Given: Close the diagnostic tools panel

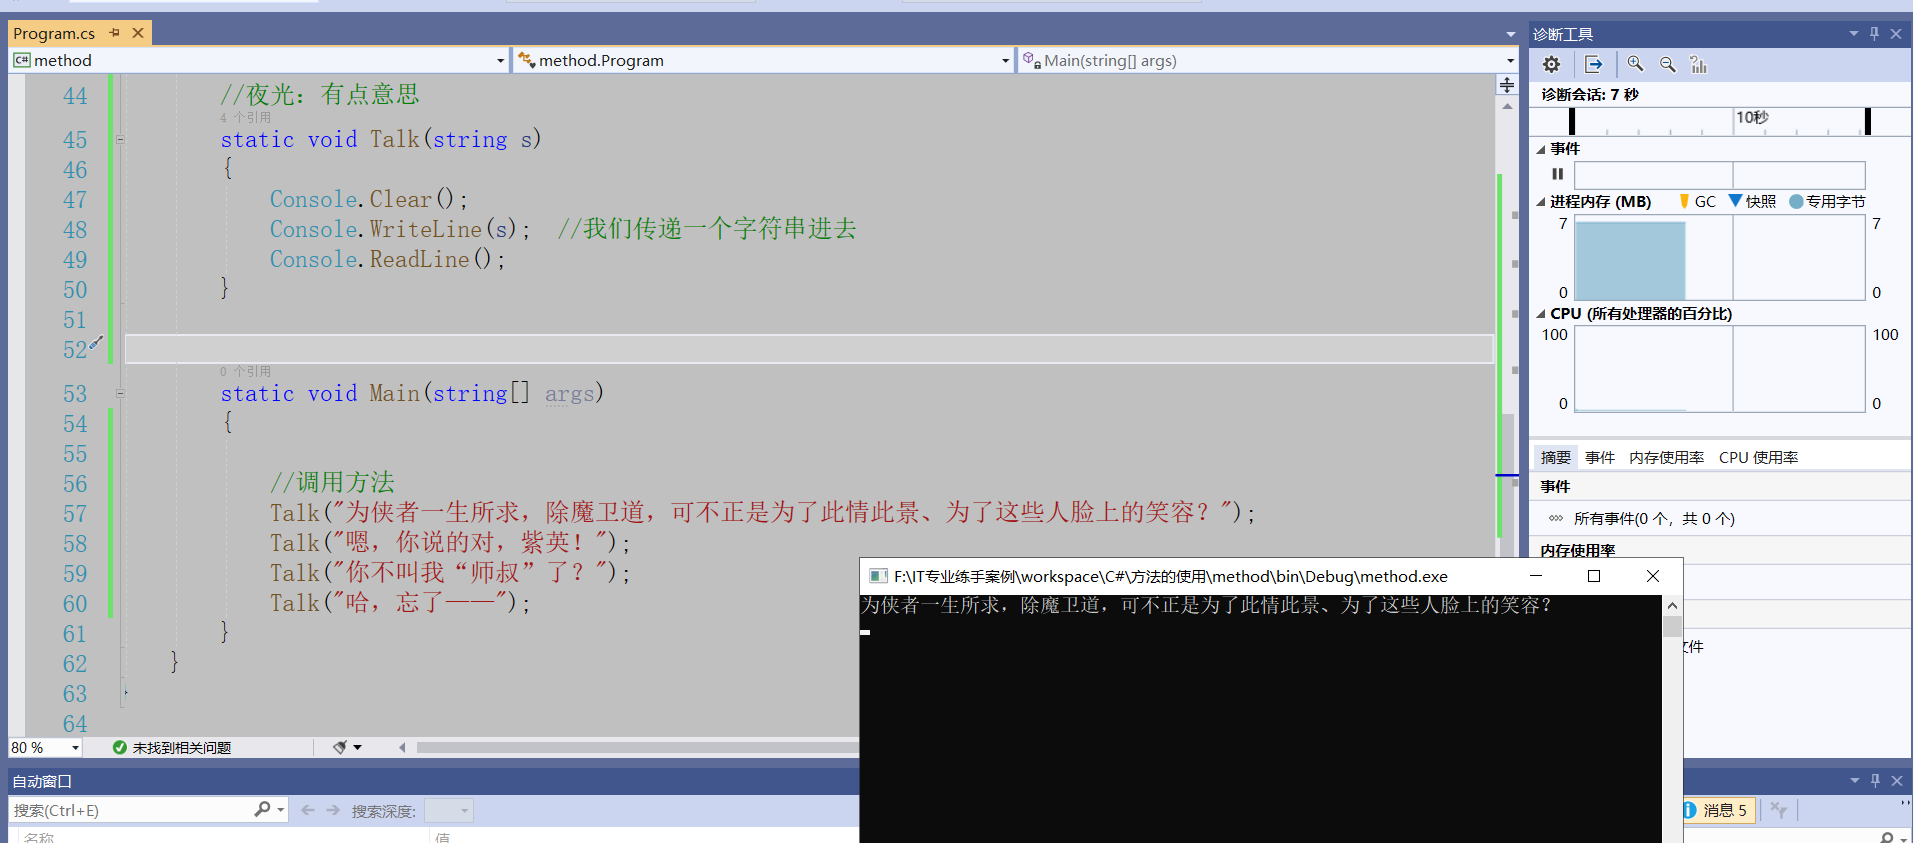Looking at the screenshot, I should click(x=1896, y=34).
